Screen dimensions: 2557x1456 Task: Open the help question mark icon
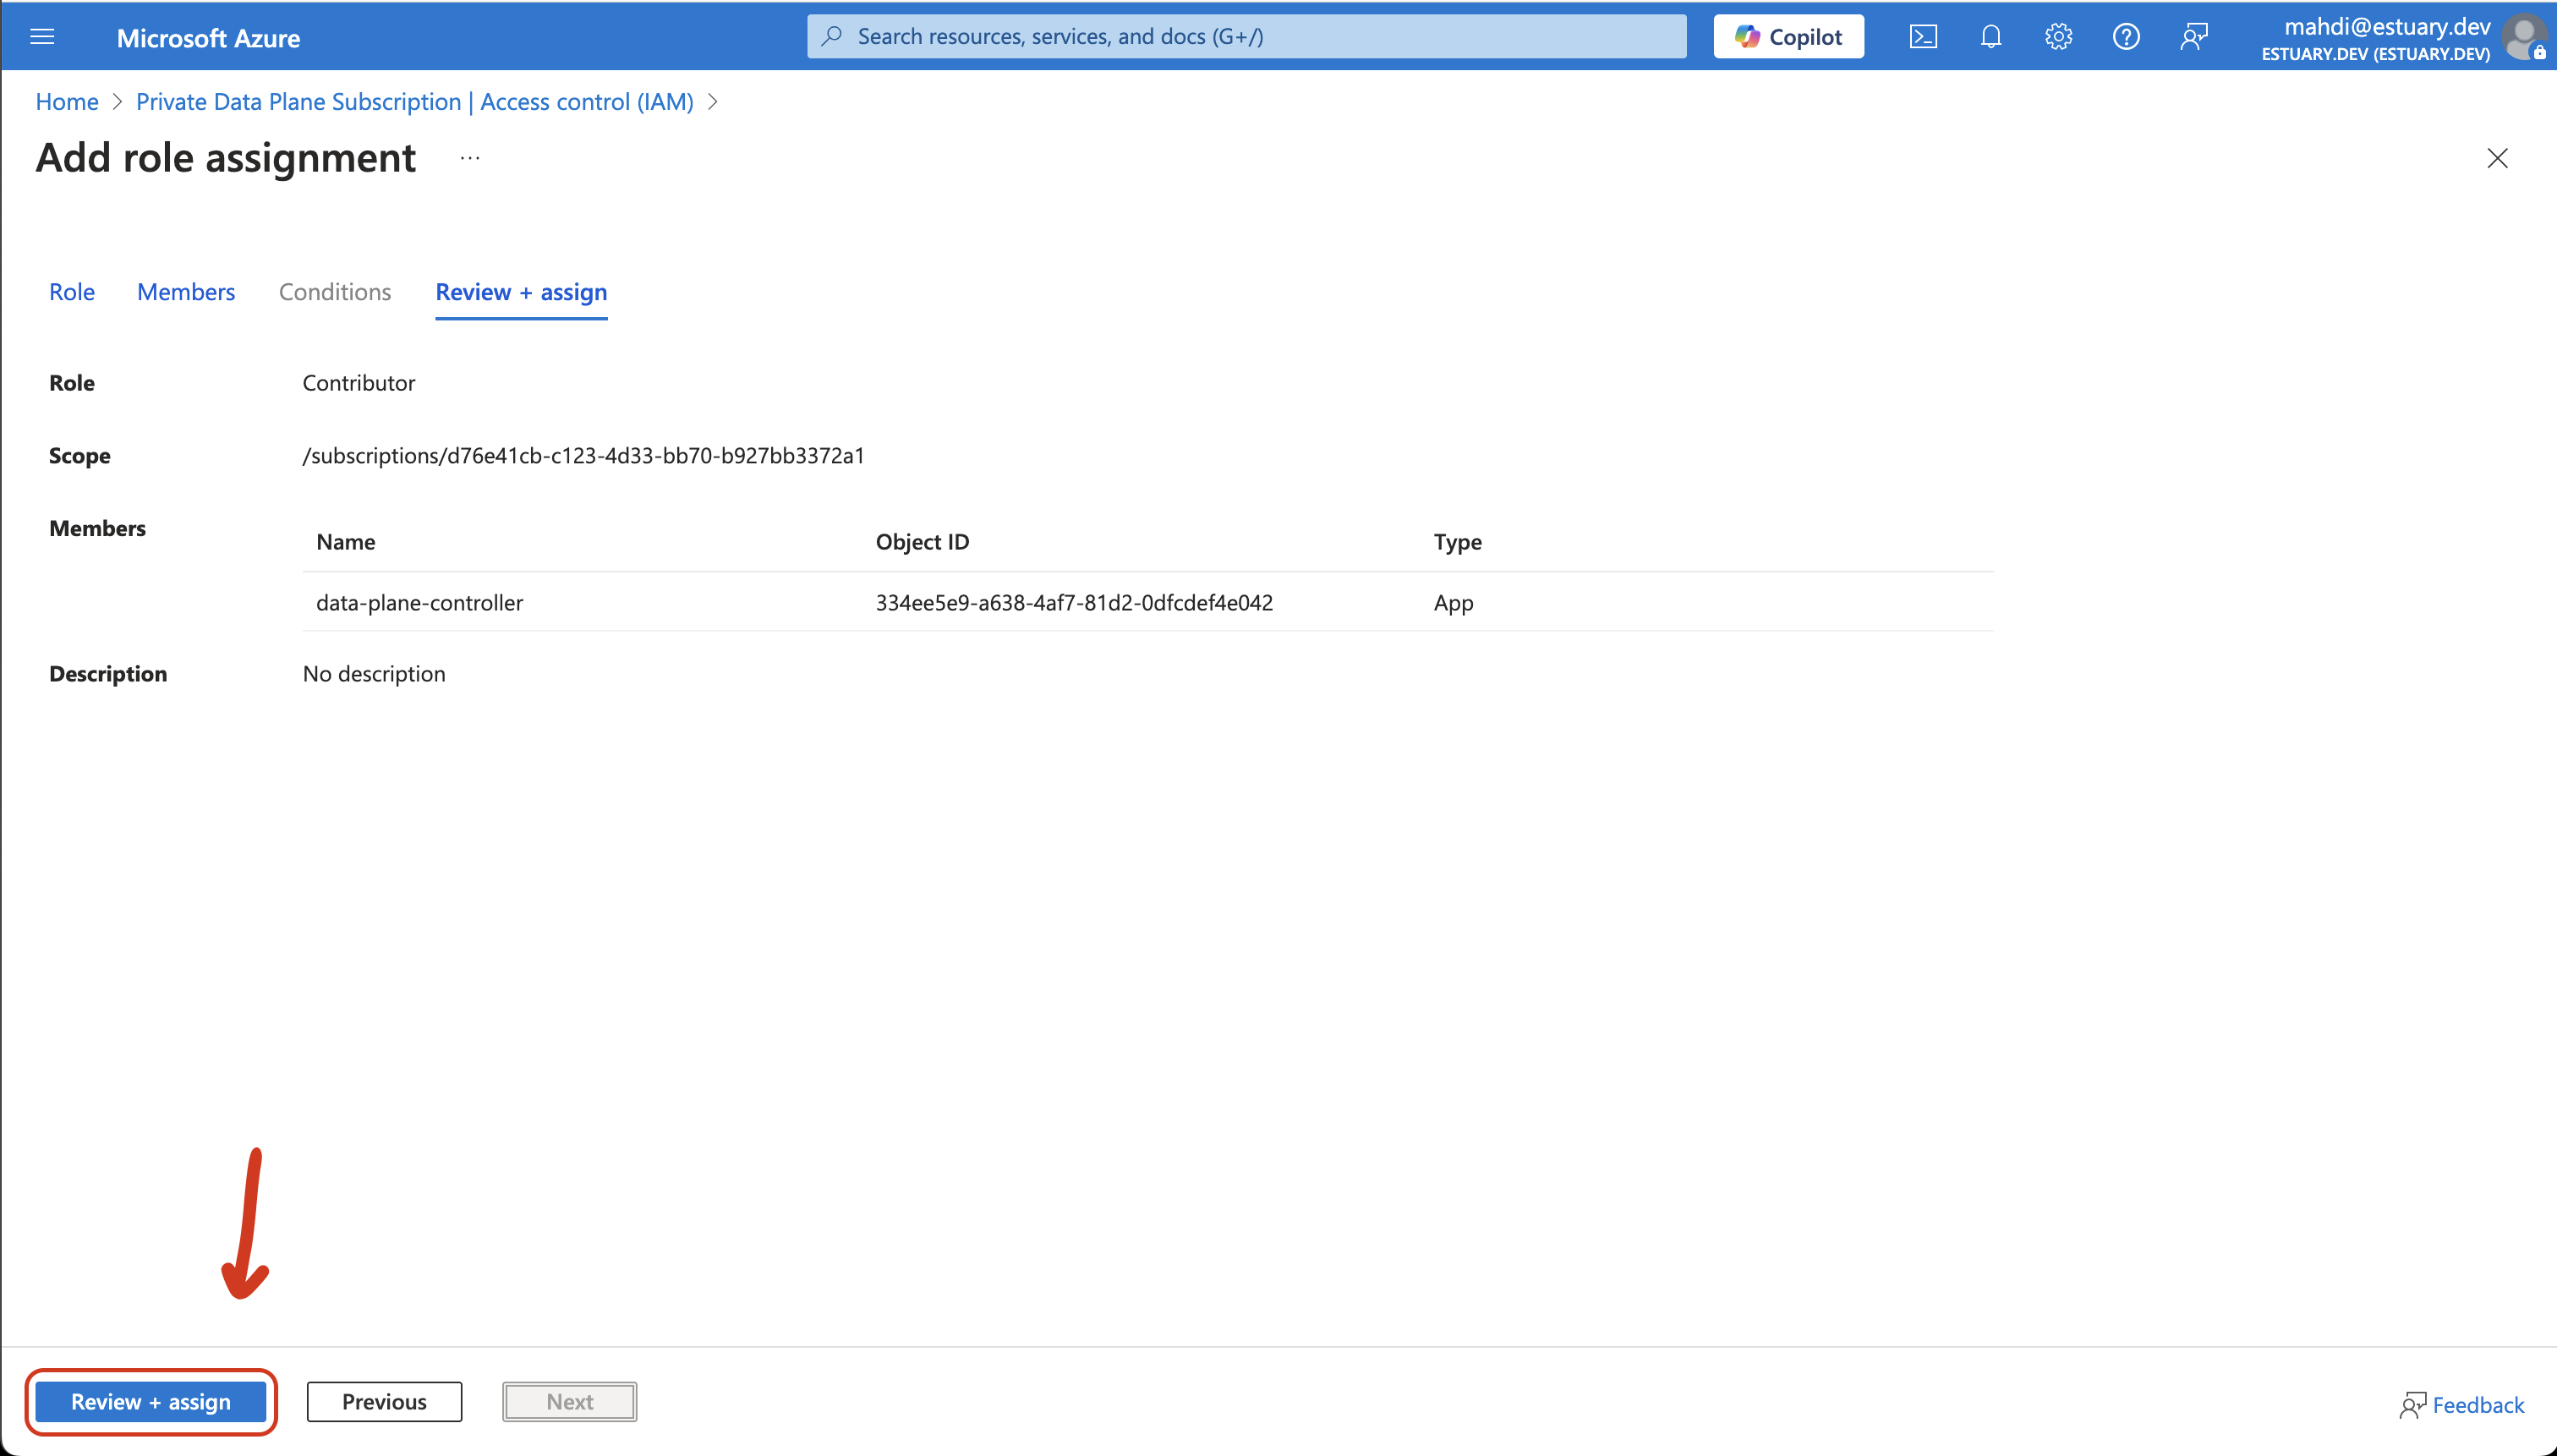click(x=2126, y=36)
